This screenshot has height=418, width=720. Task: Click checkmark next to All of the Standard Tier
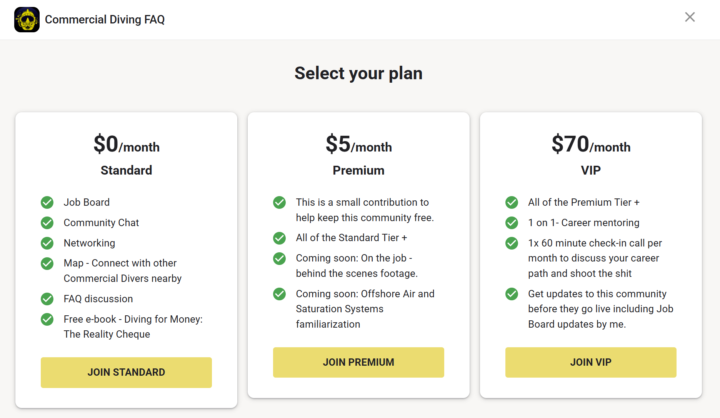point(279,238)
